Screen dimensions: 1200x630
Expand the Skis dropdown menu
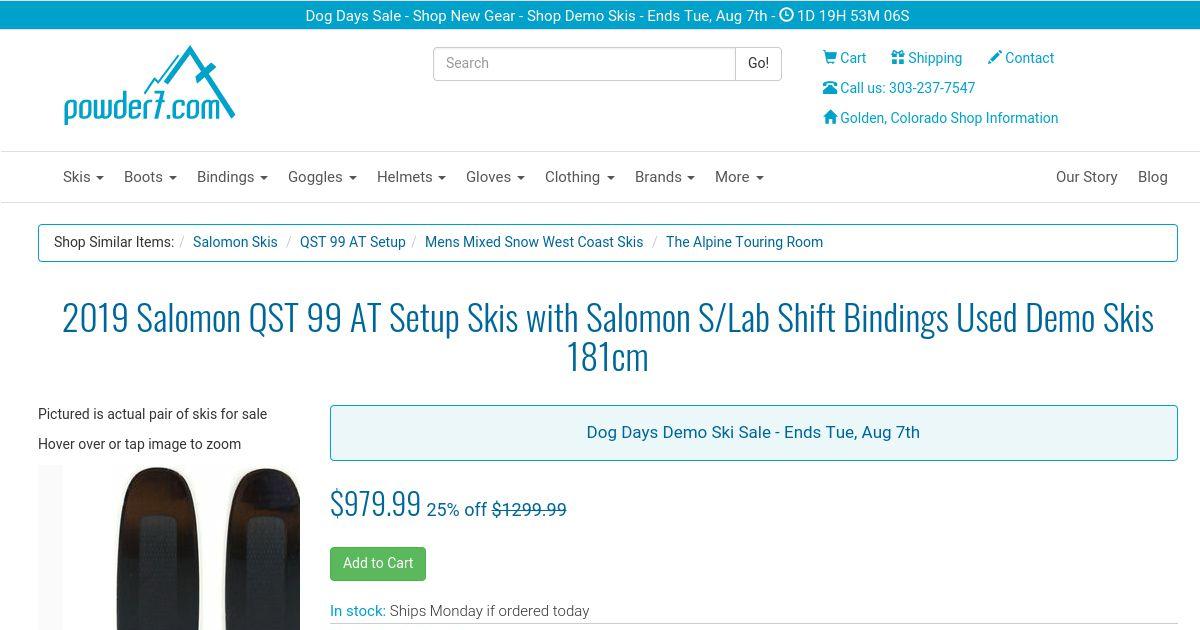pyautogui.click(x=83, y=177)
